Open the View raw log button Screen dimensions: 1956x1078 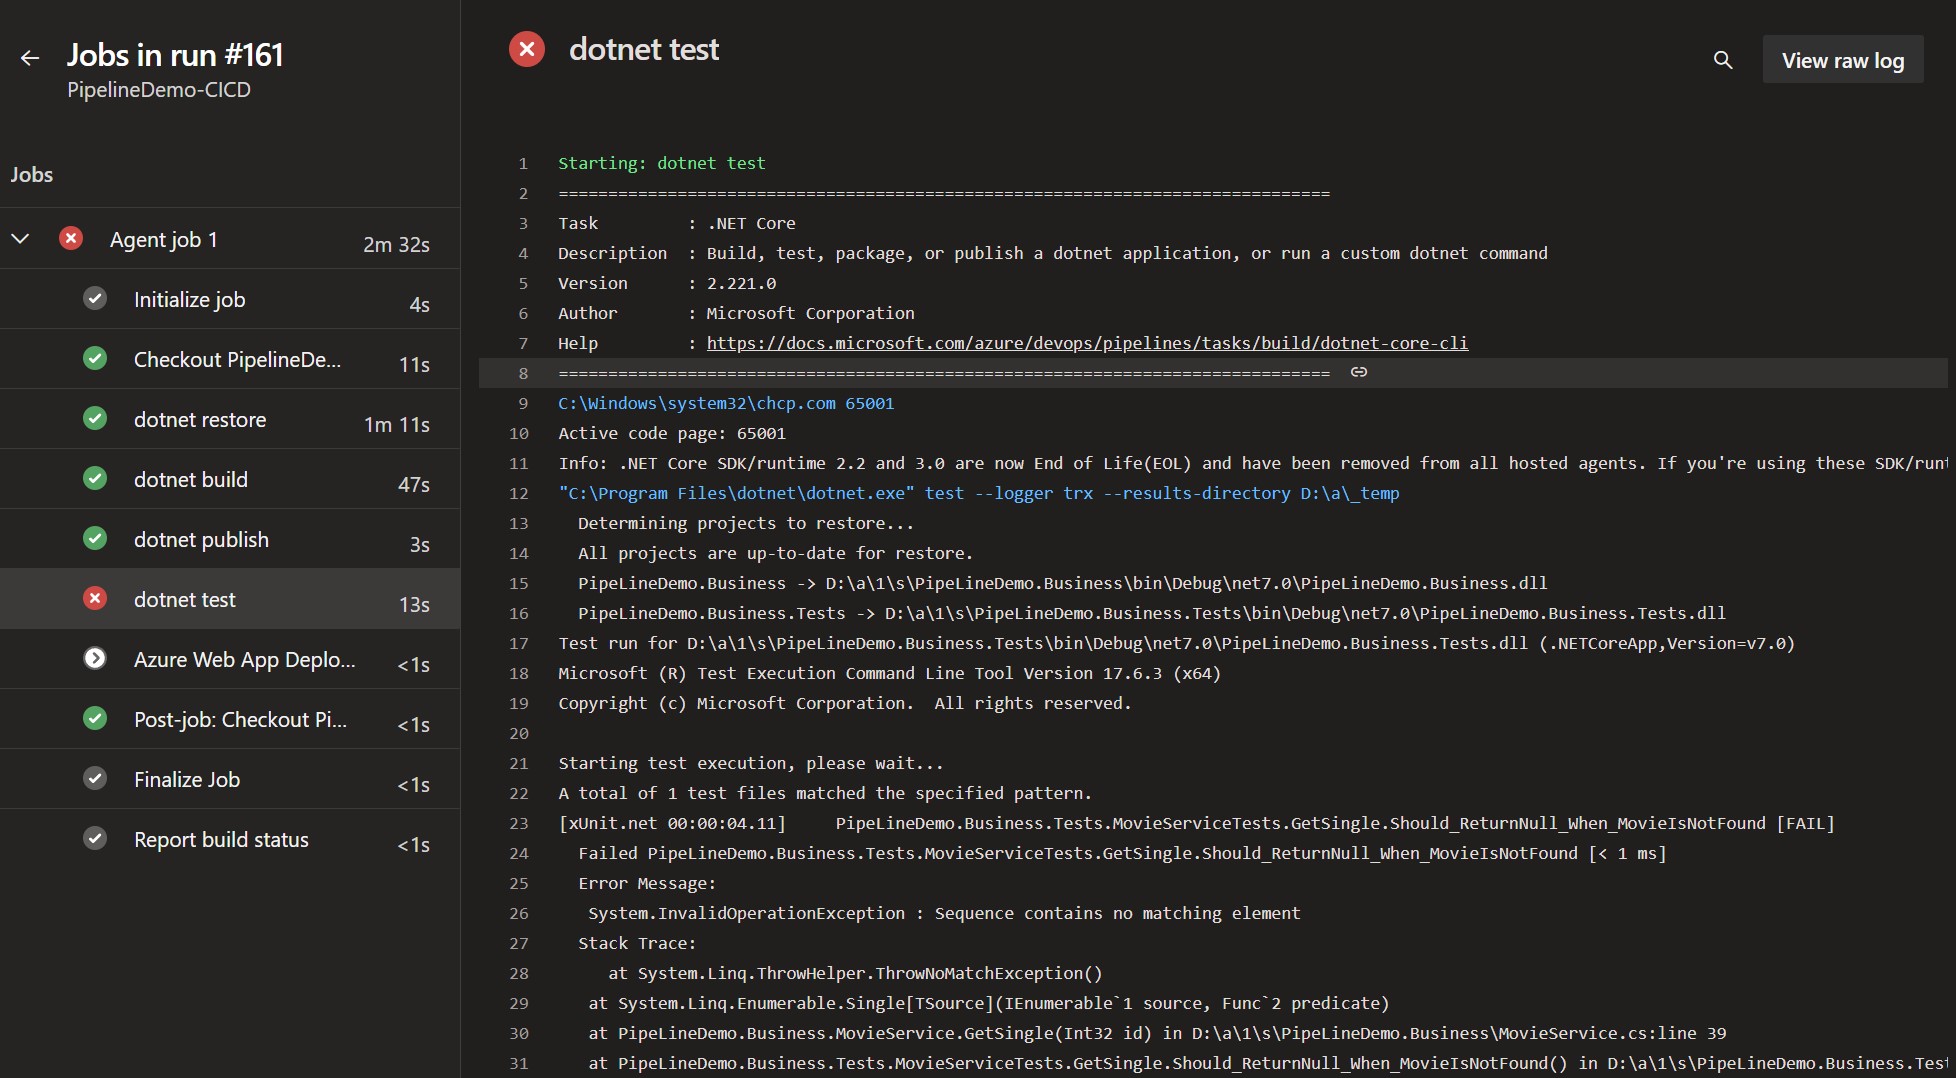[x=1842, y=60]
